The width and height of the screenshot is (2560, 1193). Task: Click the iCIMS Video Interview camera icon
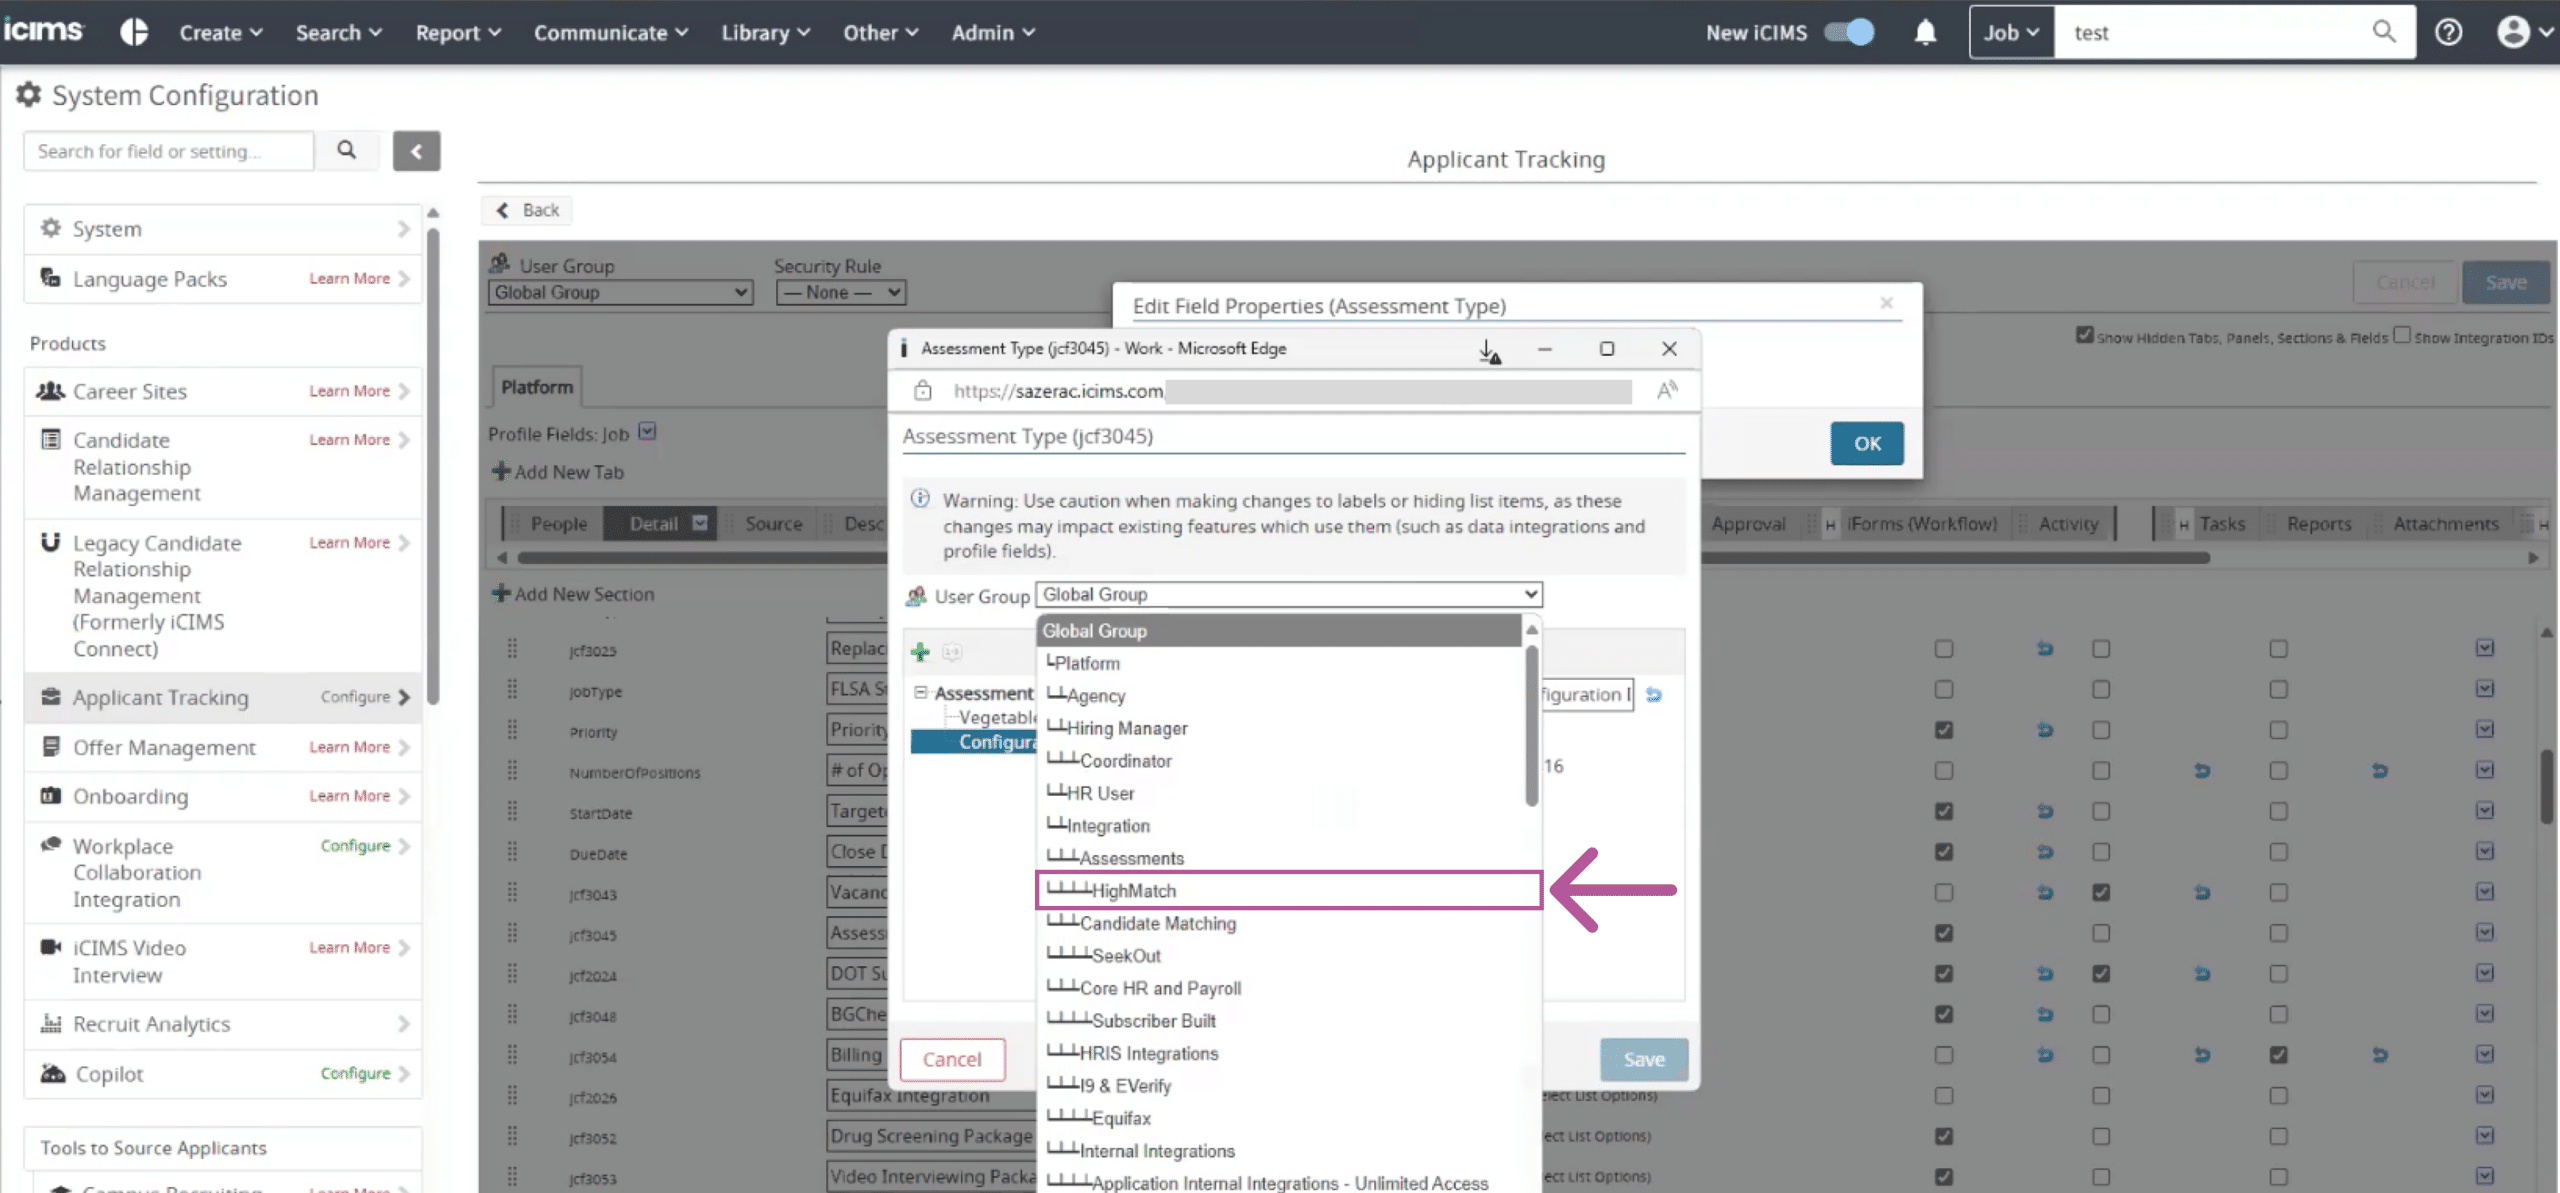tap(50, 947)
